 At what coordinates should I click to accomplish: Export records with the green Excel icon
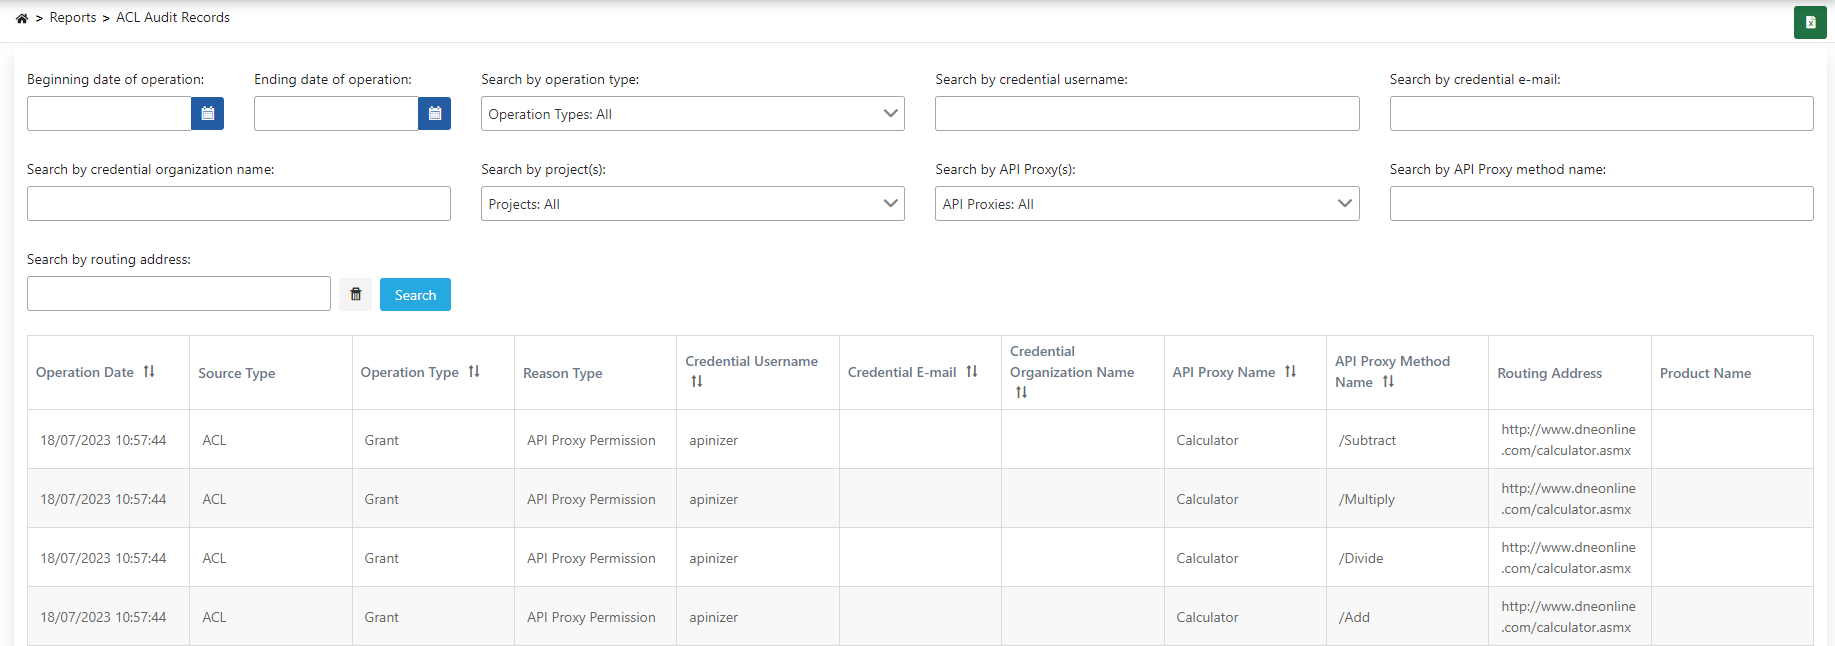point(1810,22)
